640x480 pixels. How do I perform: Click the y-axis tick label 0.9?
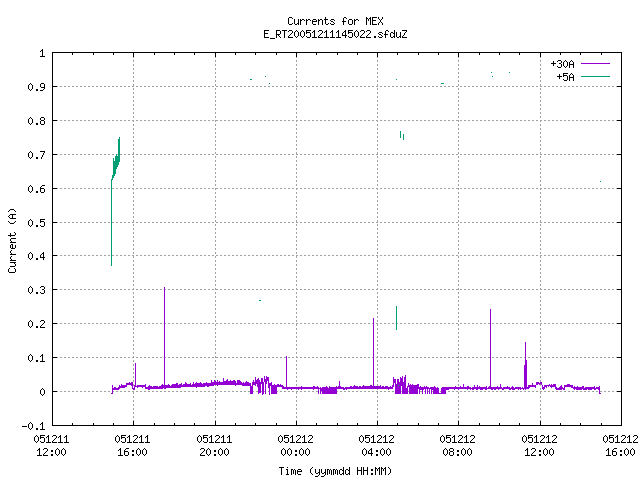(x=36, y=87)
